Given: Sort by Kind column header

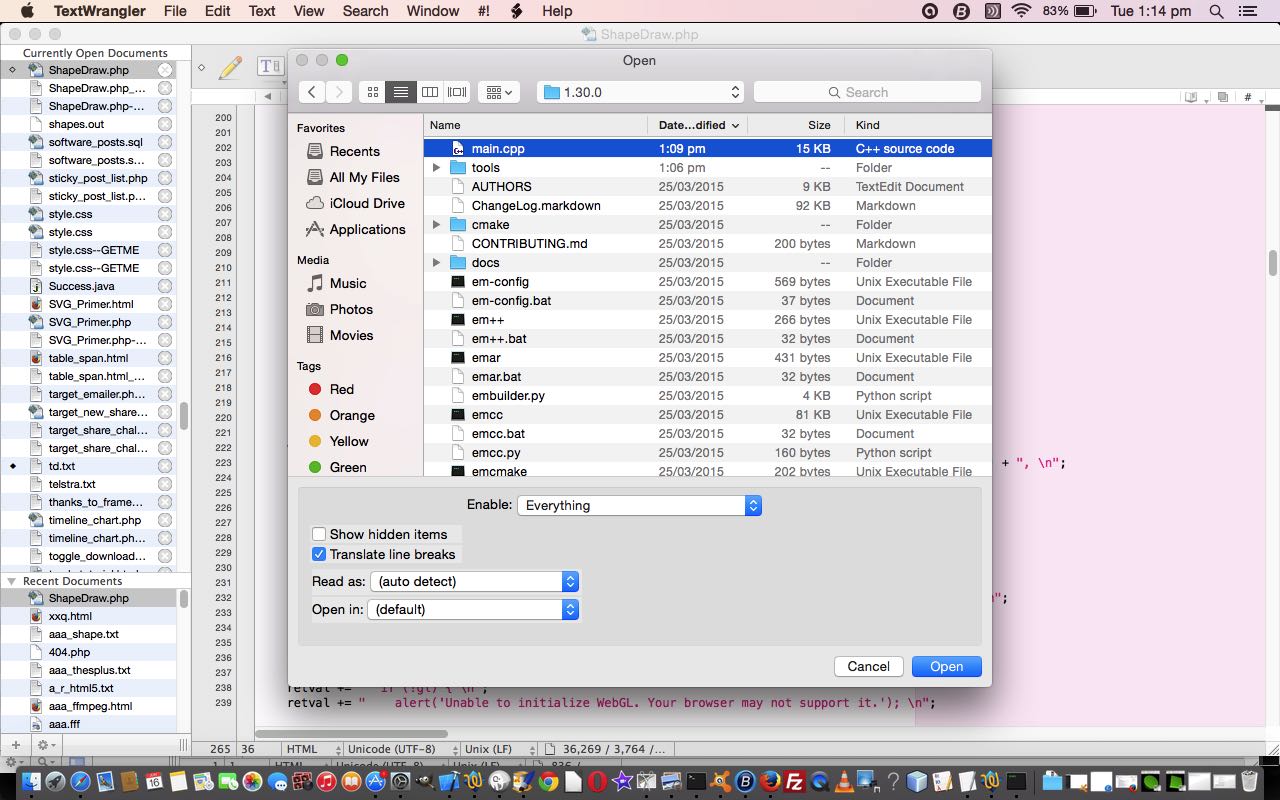Looking at the screenshot, I should [918, 125].
